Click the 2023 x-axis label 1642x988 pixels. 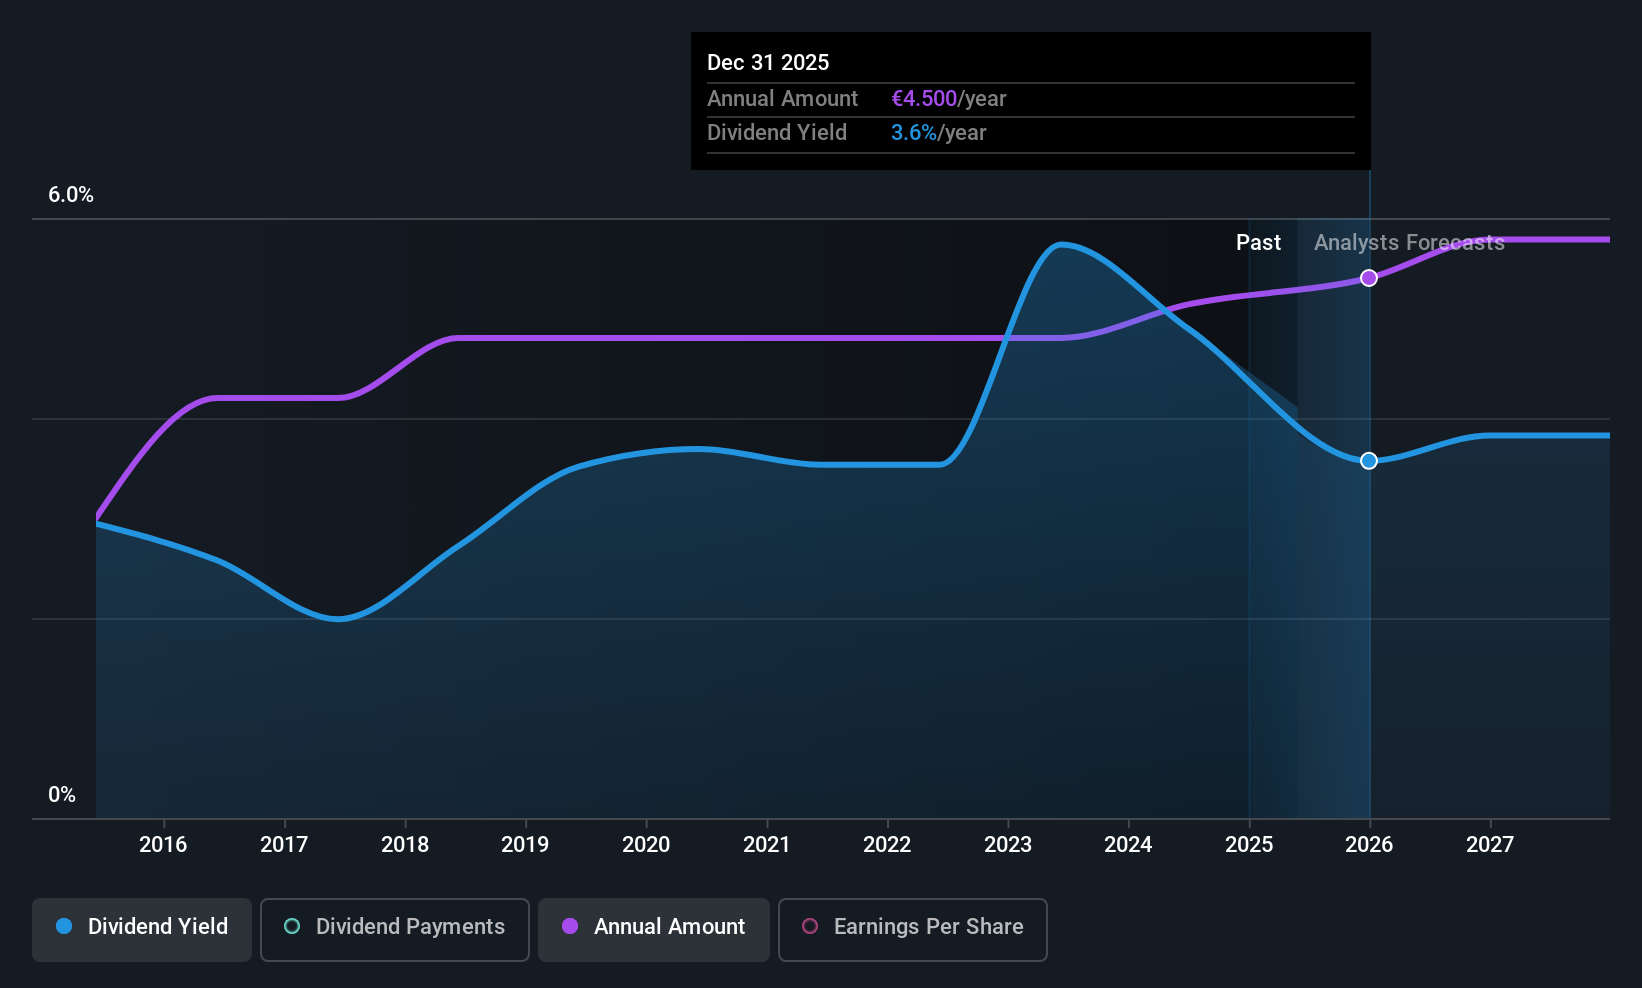point(1008,845)
